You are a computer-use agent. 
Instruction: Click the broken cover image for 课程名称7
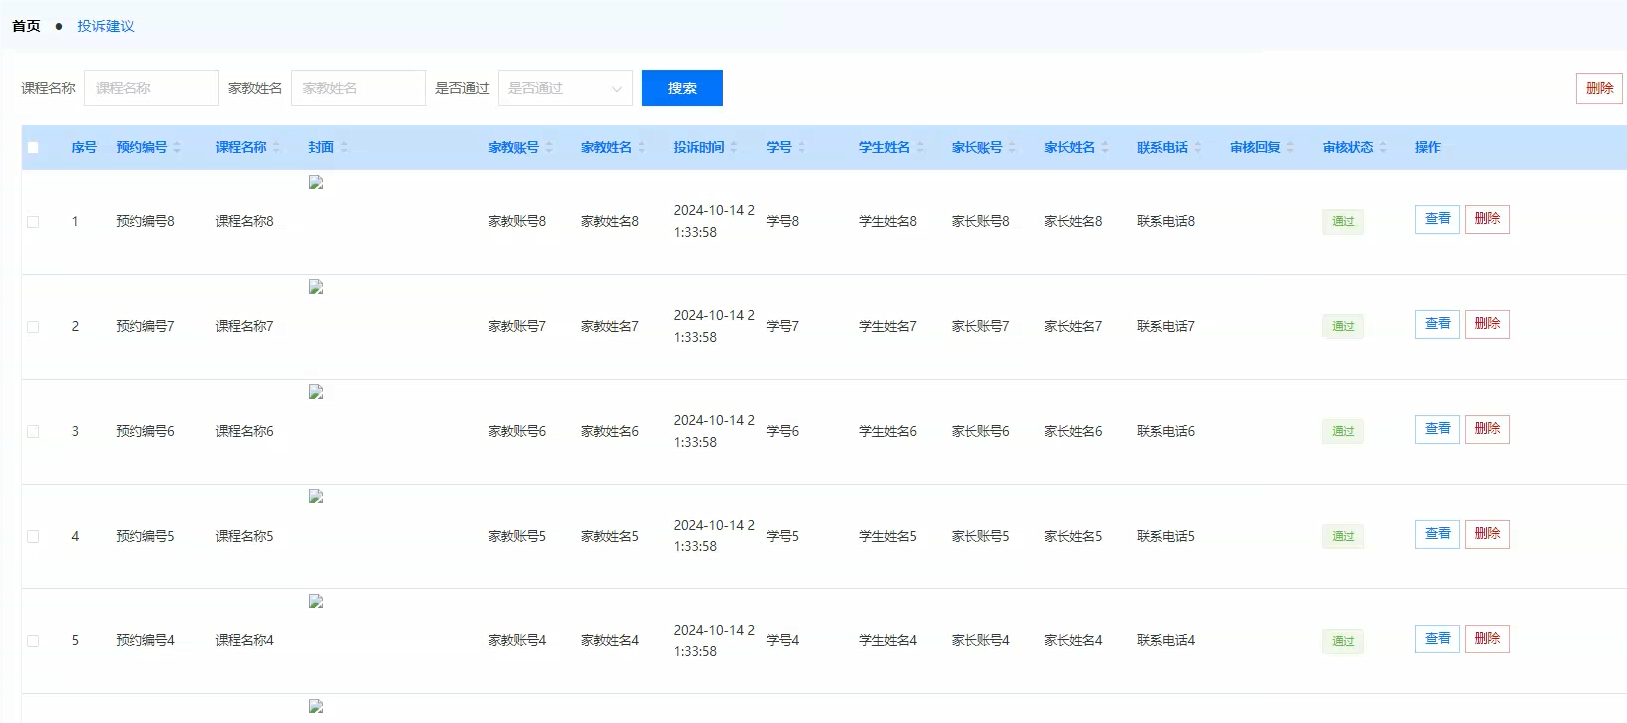(316, 287)
